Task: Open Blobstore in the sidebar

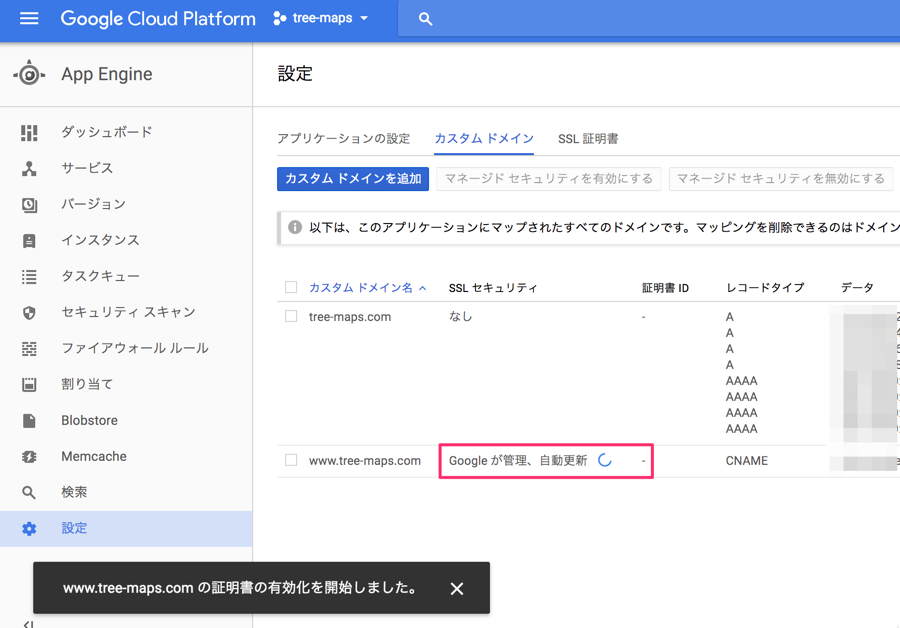Action: pos(90,420)
